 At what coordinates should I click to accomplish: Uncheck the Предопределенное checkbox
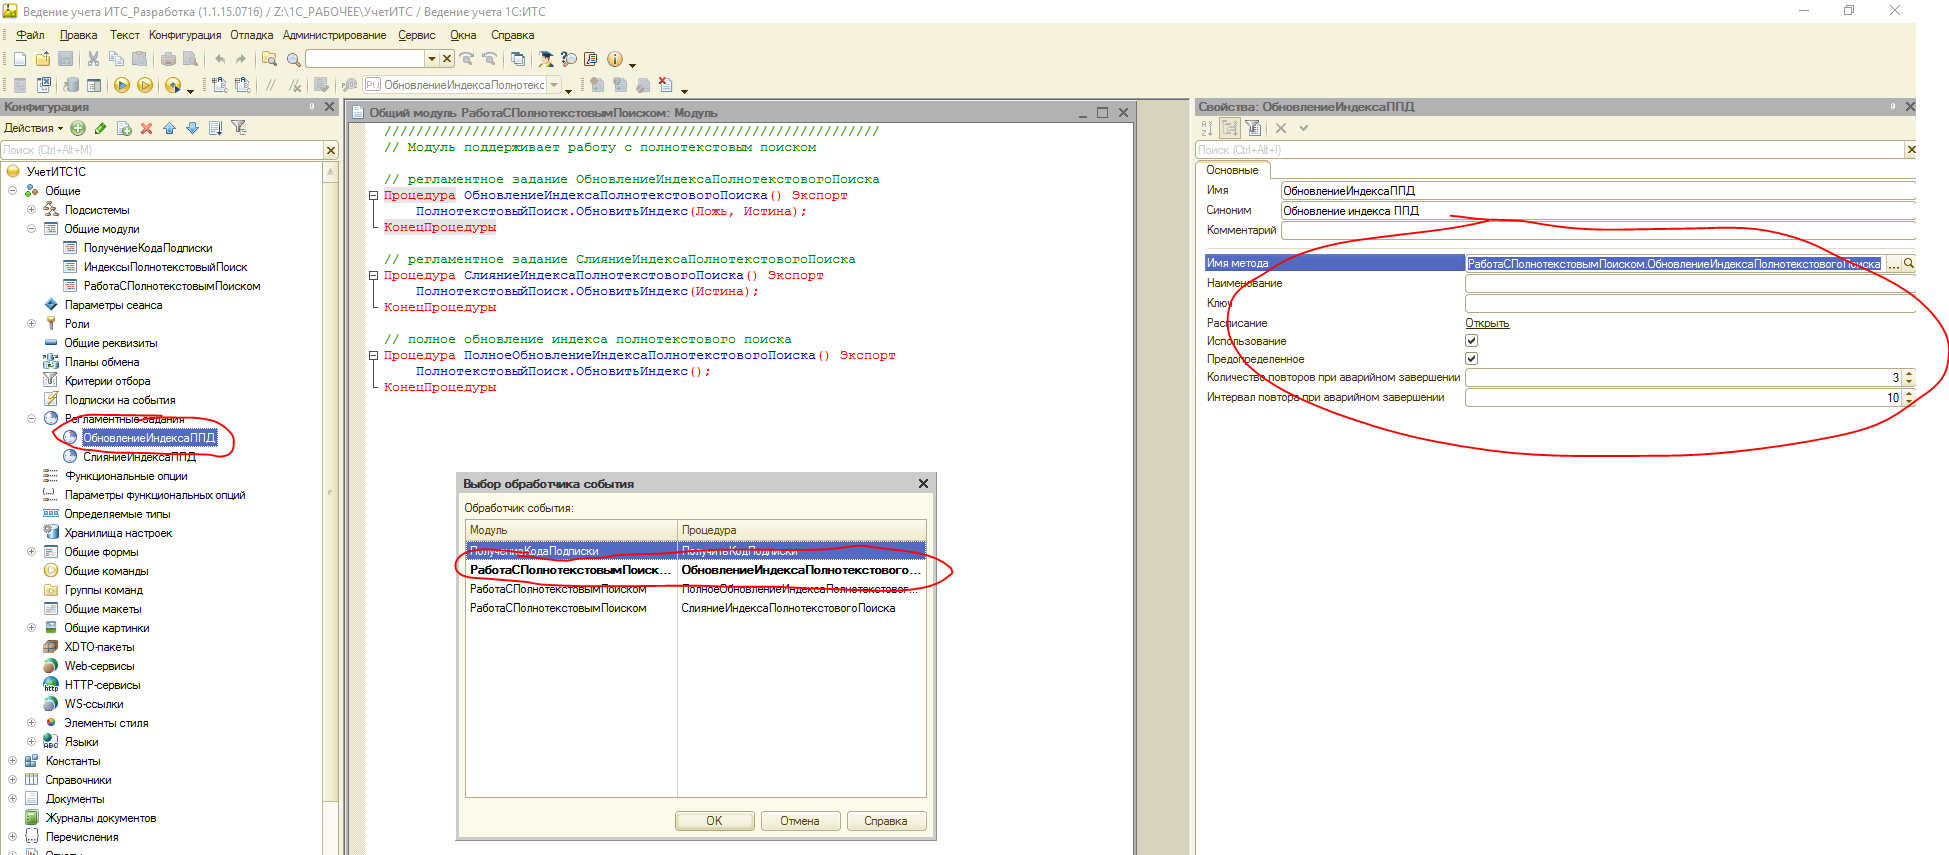coord(1471,359)
